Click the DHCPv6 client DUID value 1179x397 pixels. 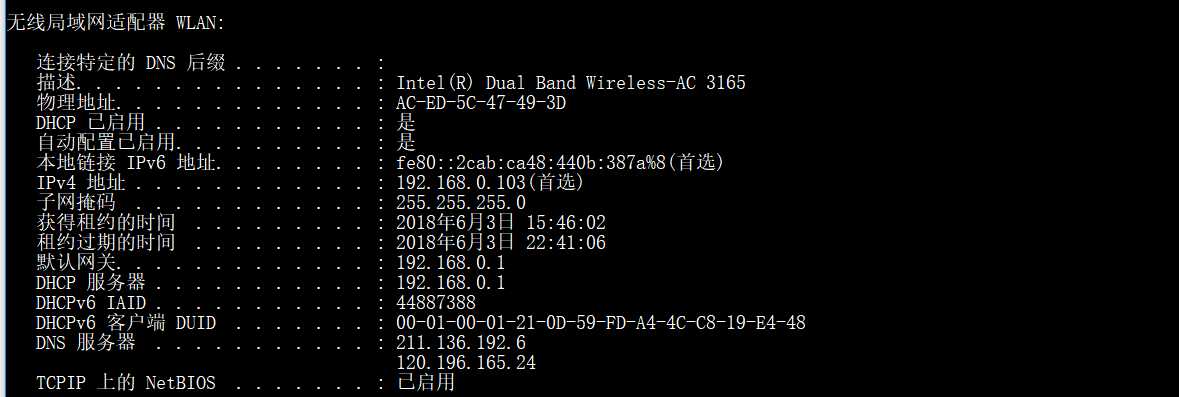coord(601,323)
